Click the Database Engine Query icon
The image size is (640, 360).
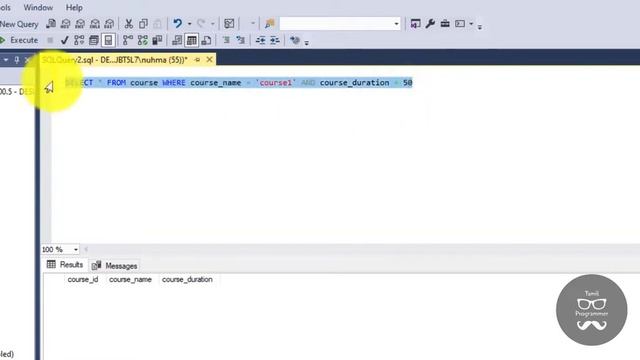(x=51, y=24)
